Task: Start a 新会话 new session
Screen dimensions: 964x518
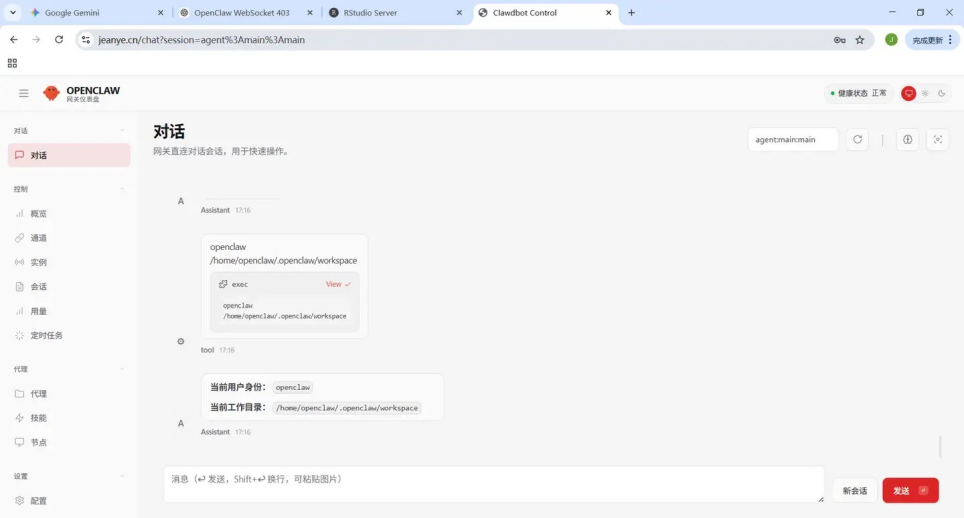Action: pos(855,490)
